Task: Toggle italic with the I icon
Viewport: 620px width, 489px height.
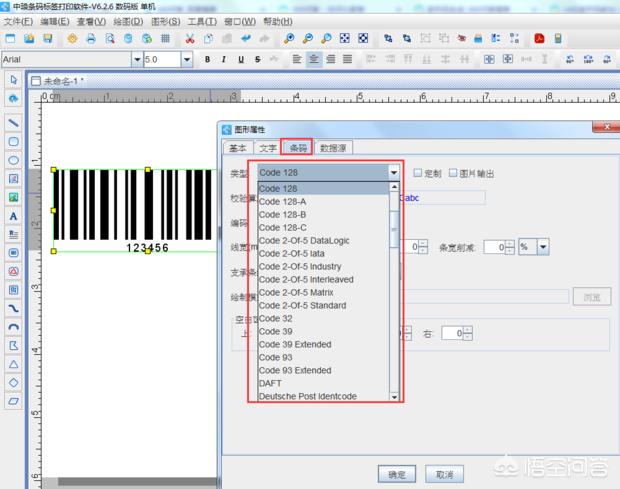Action: coord(224,59)
